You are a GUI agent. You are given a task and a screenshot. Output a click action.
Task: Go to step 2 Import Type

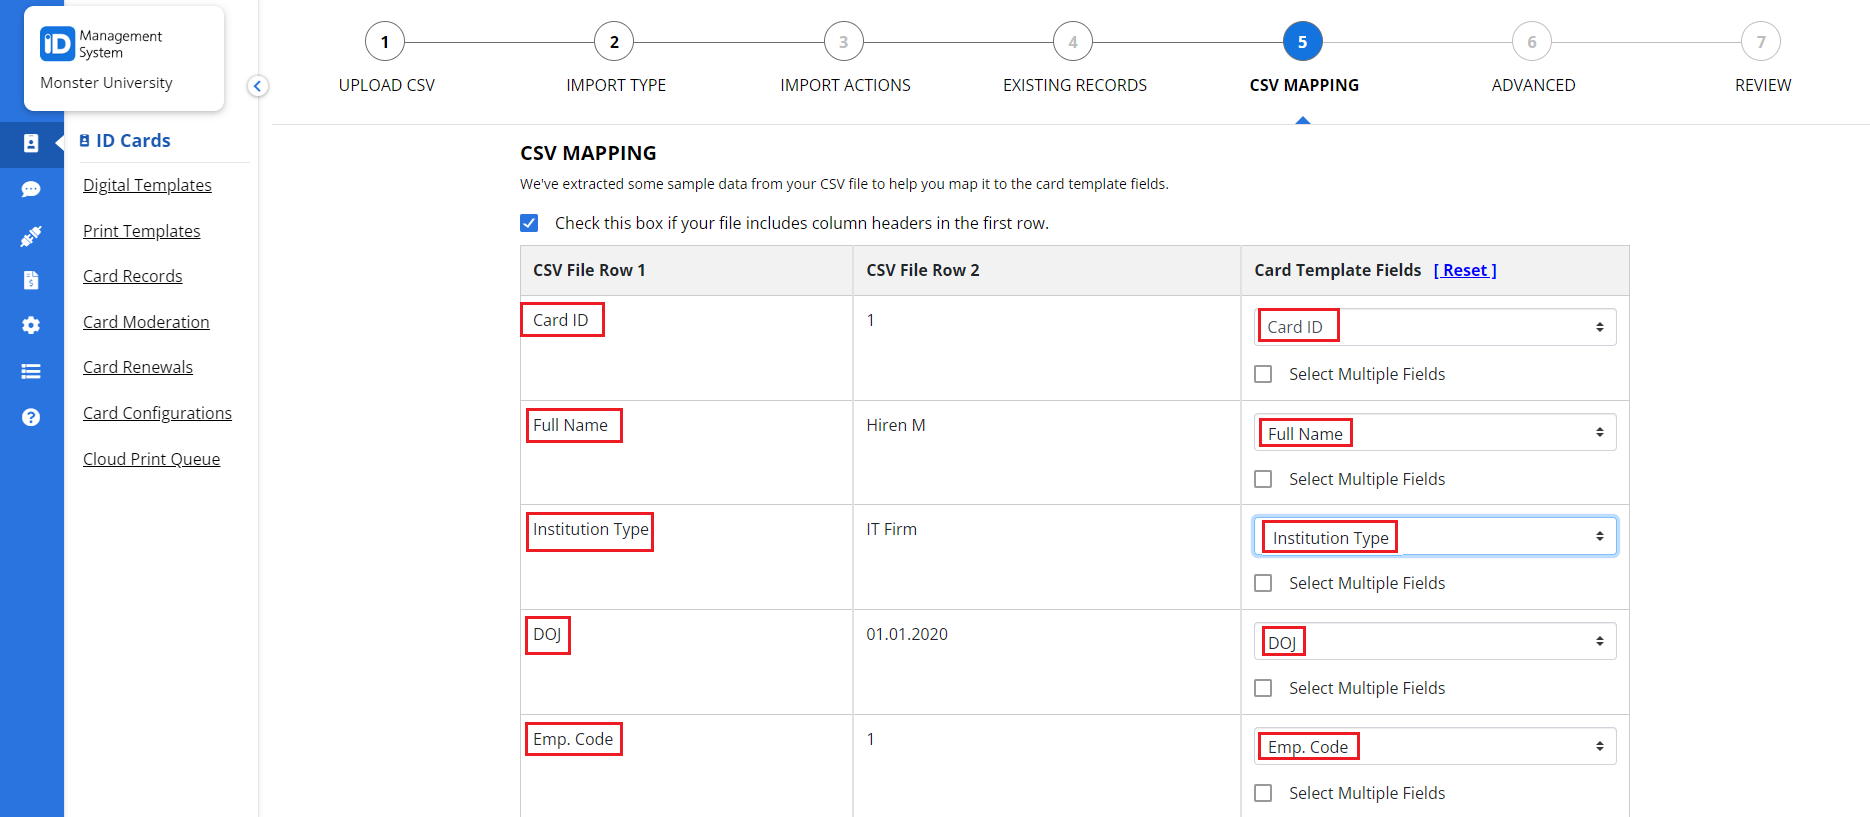coord(614,42)
